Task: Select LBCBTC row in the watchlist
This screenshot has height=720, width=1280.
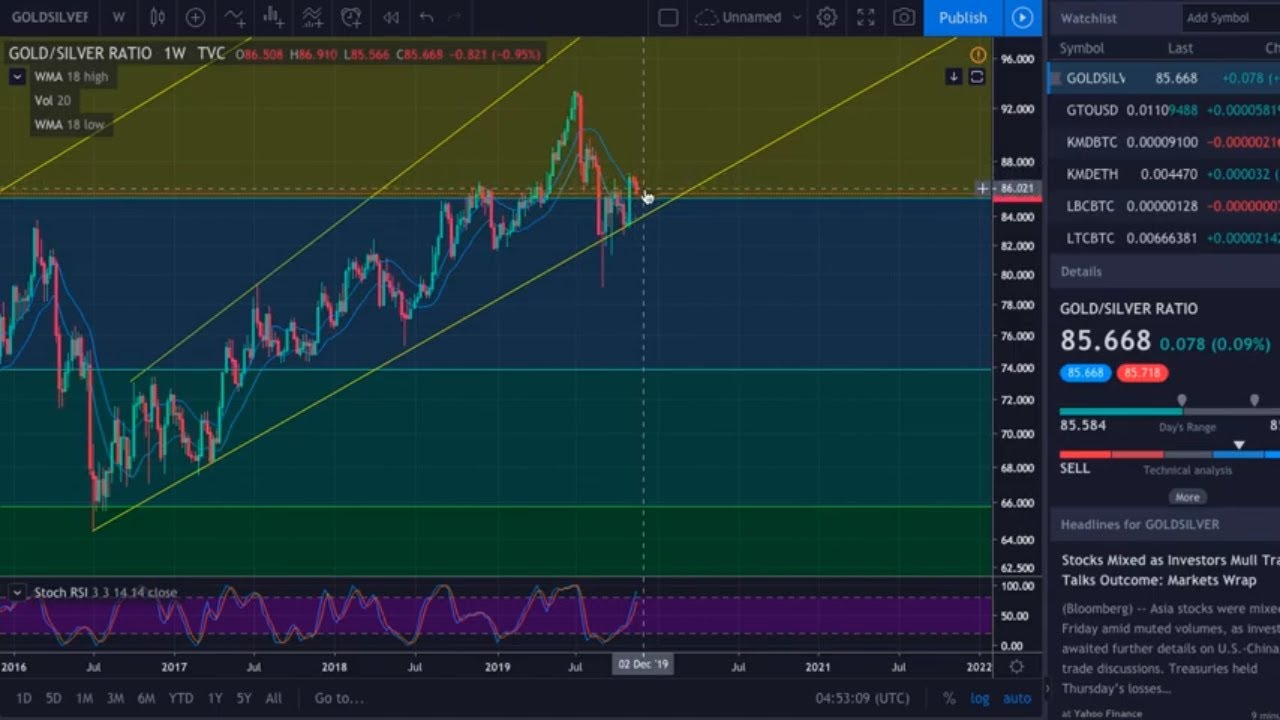Action: point(1163,206)
